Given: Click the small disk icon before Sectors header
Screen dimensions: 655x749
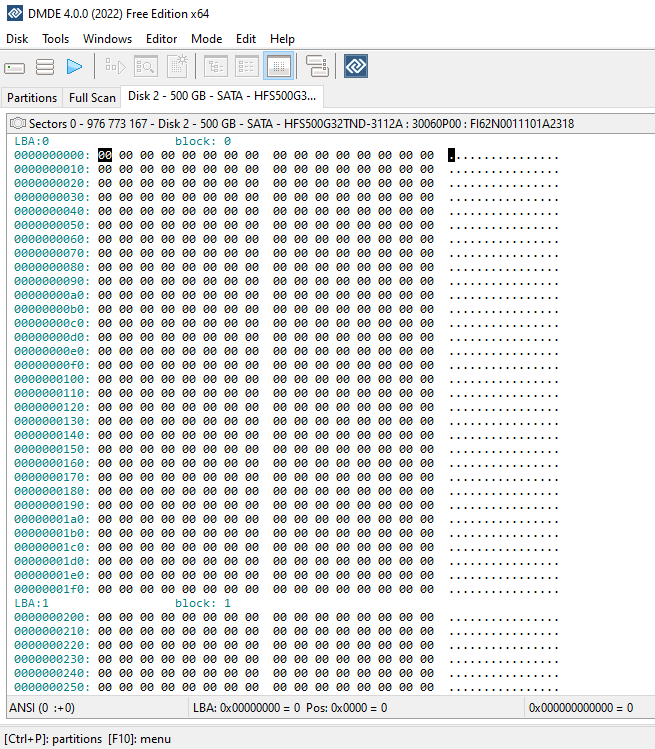Looking at the screenshot, I should tap(18, 123).
